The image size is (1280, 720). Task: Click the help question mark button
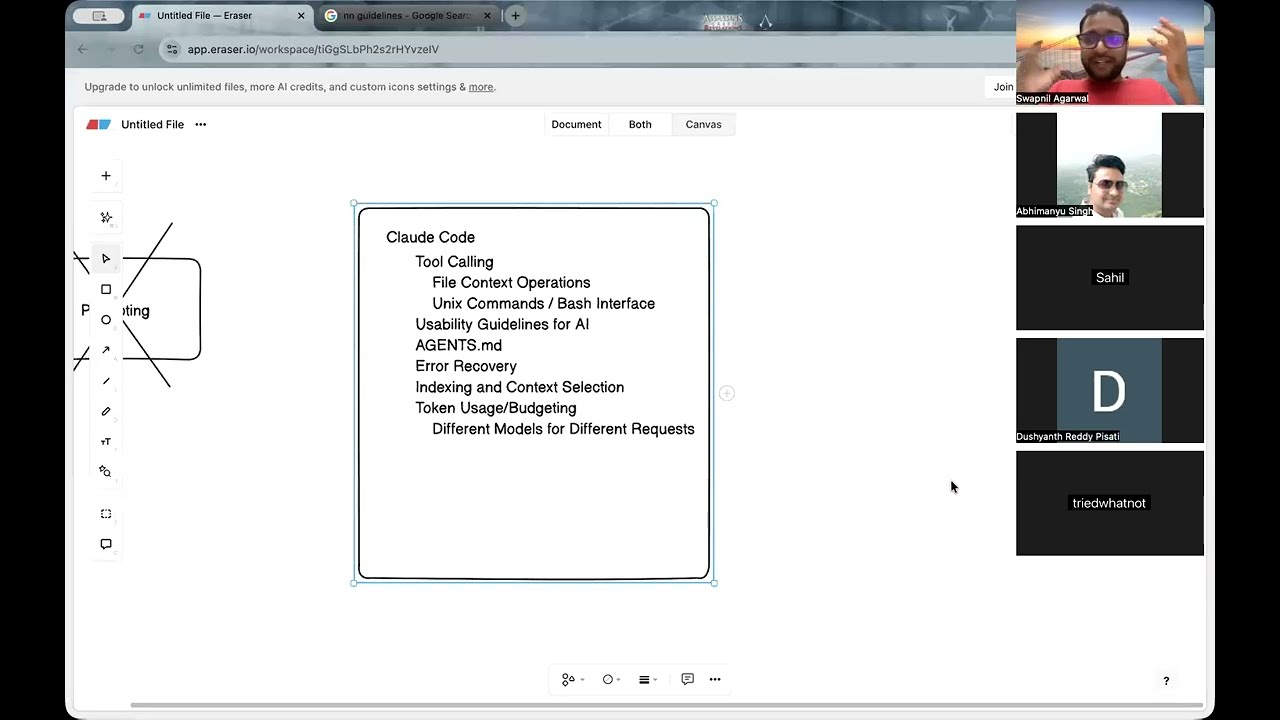pyautogui.click(x=1166, y=681)
